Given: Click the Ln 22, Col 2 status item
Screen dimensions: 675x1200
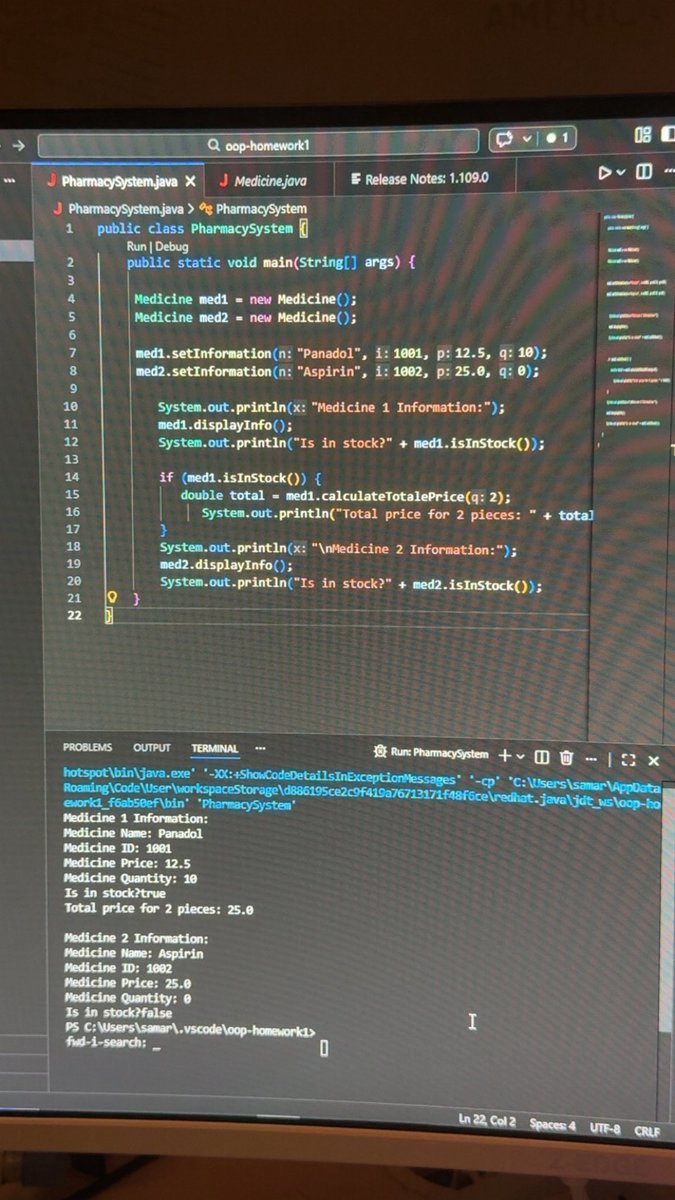Looking at the screenshot, I should [487, 1120].
